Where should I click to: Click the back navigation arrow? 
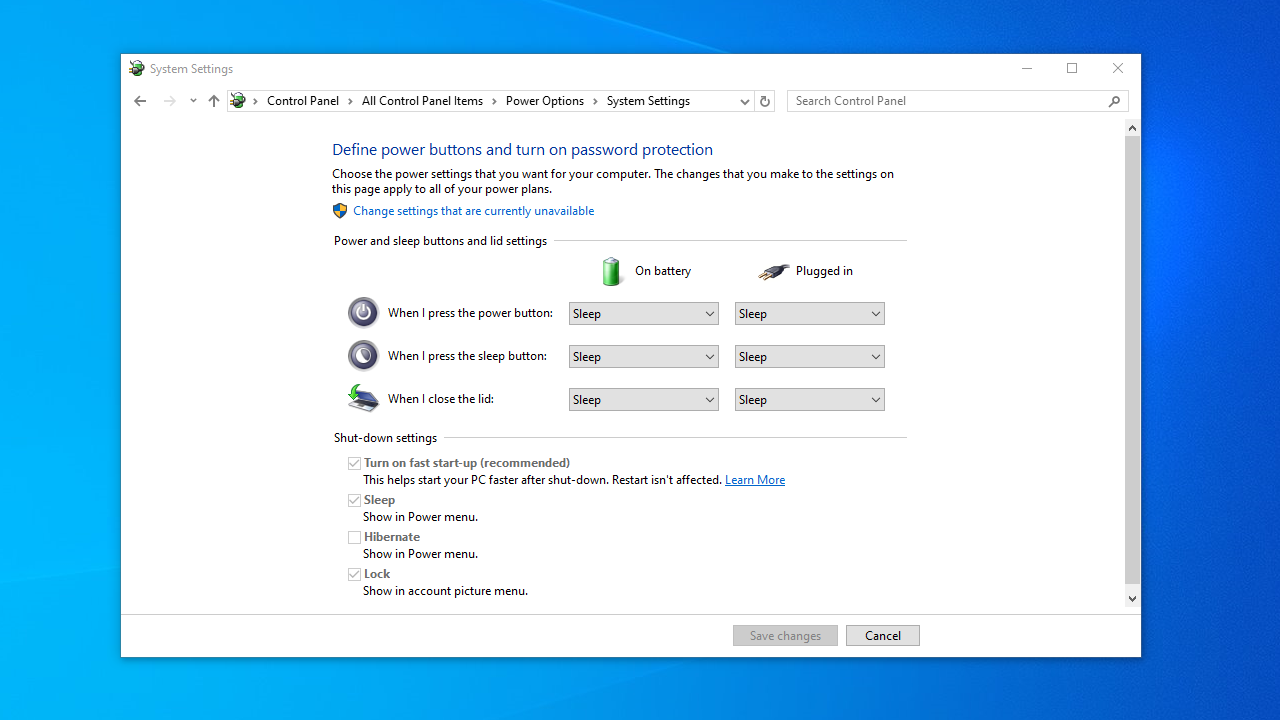(140, 101)
